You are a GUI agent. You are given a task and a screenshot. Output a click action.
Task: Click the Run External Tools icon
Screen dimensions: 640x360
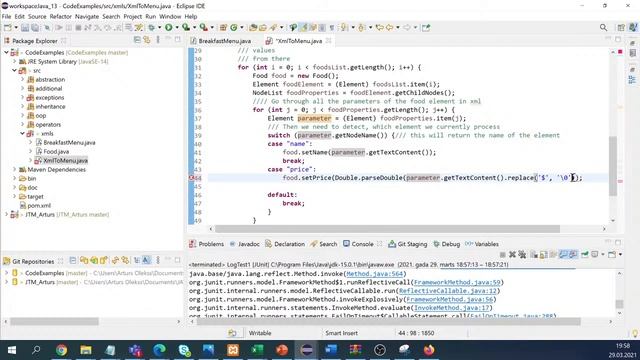point(203,27)
